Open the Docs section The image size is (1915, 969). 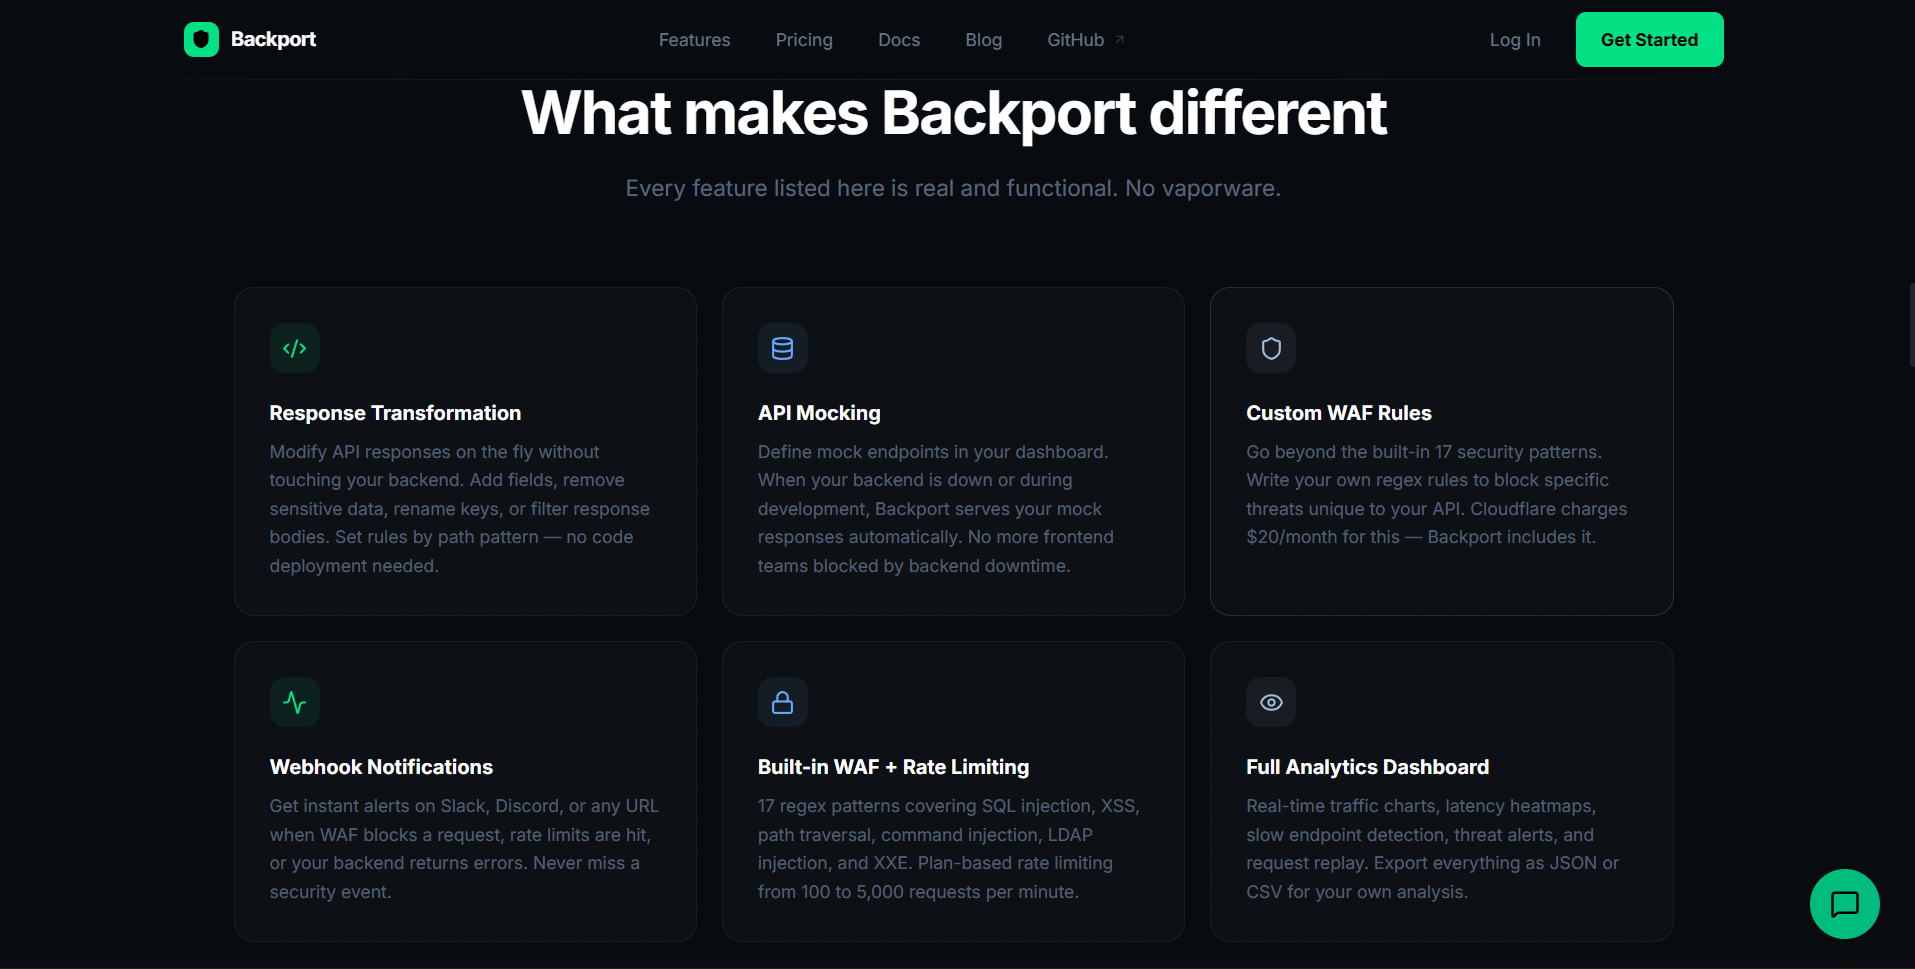[x=898, y=39]
